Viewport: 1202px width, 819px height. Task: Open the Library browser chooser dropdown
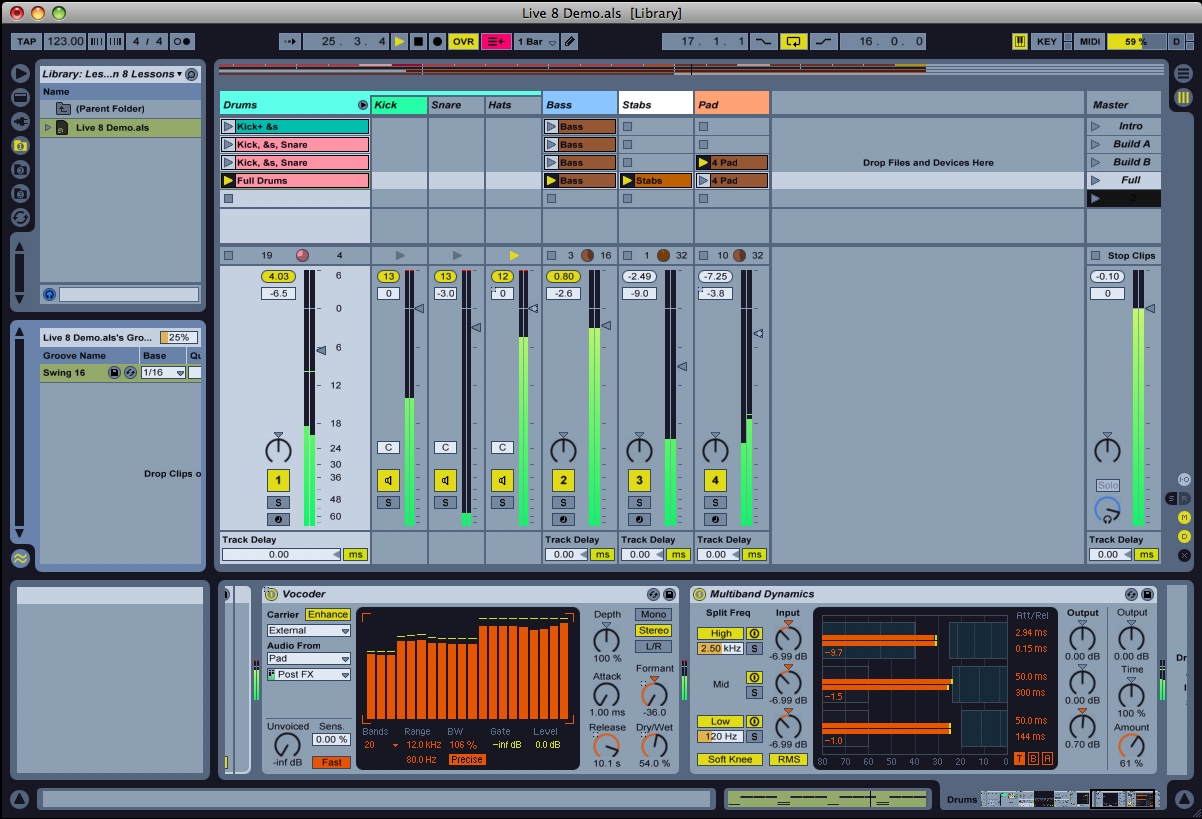(x=113, y=74)
